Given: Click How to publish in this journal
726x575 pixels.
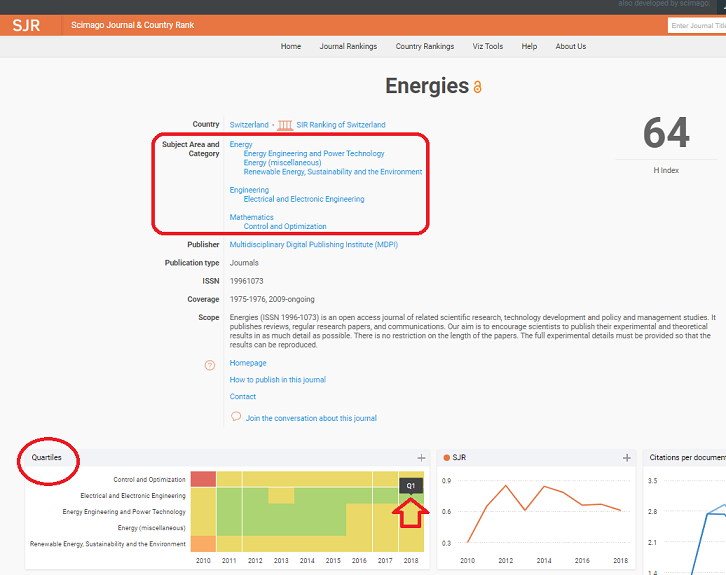Looking at the screenshot, I should coord(277,380).
